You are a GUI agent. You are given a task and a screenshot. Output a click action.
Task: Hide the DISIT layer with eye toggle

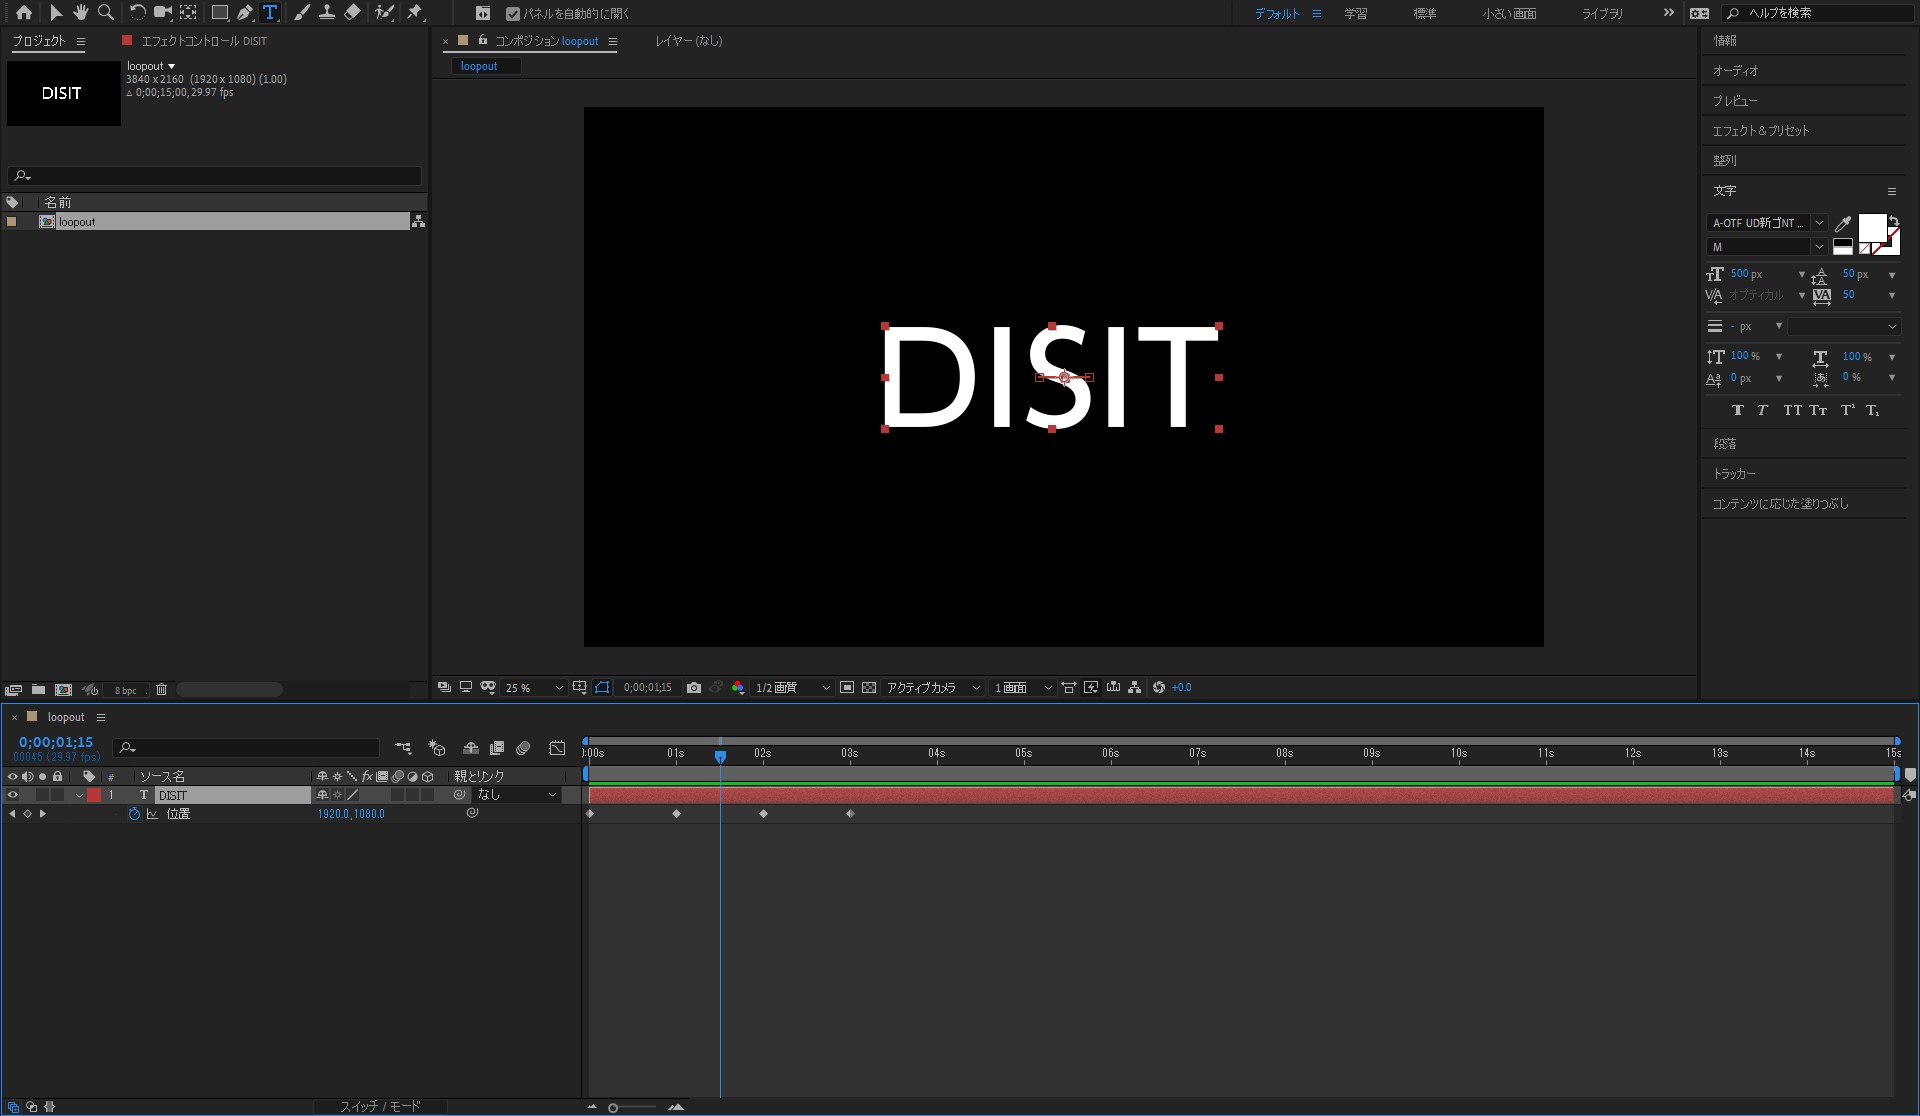click(13, 795)
